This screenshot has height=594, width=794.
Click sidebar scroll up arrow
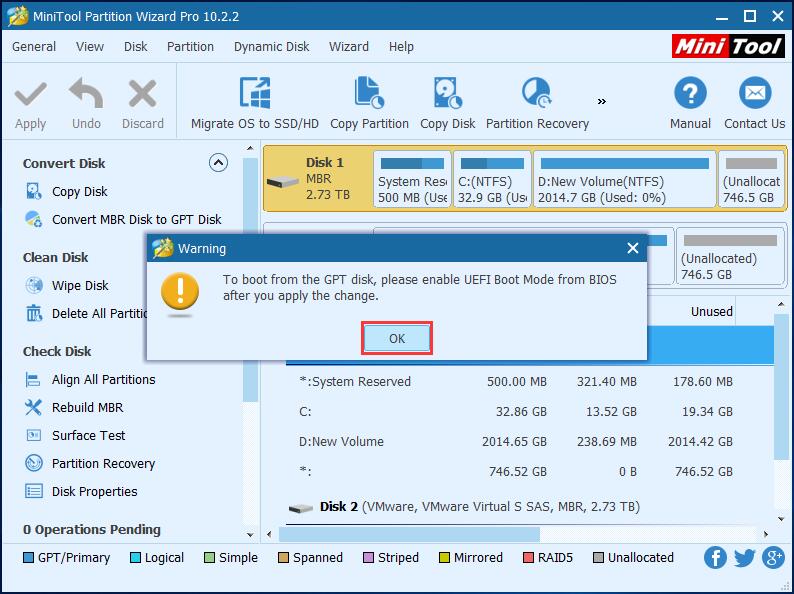point(250,148)
